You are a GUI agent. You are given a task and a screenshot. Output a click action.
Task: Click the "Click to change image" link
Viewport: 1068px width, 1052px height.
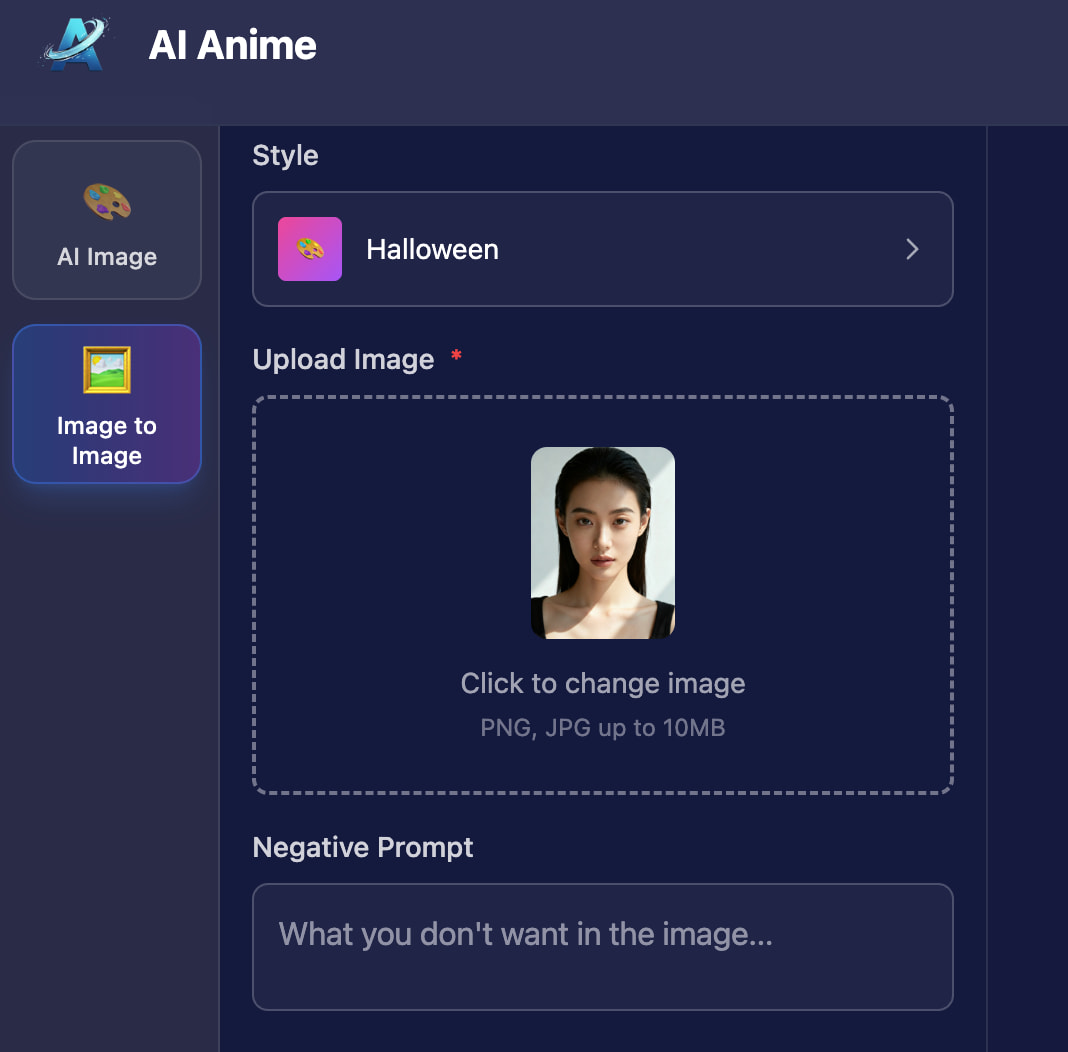click(602, 683)
